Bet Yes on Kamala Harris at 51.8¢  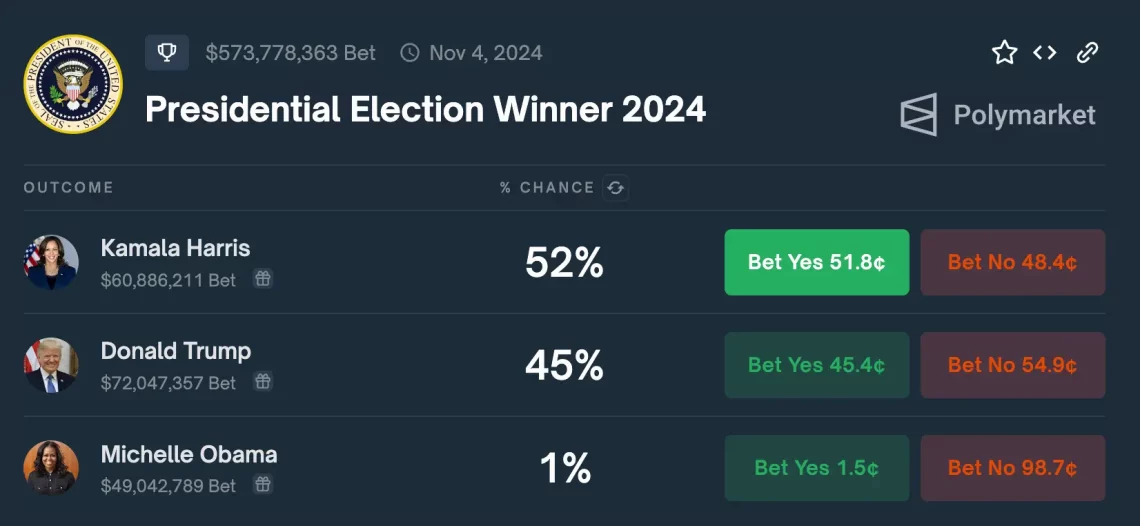click(x=816, y=262)
